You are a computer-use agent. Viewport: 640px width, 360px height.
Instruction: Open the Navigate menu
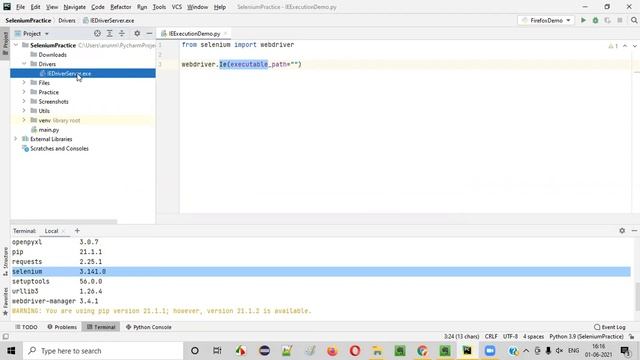pyautogui.click(x=74, y=7)
